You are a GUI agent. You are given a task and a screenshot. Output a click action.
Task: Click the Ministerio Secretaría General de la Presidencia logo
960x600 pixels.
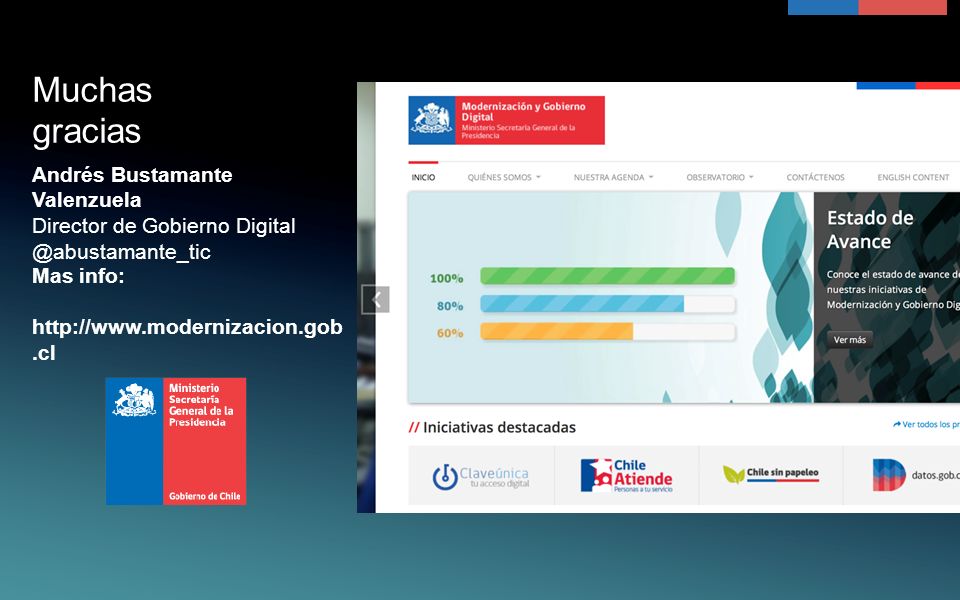(176, 441)
